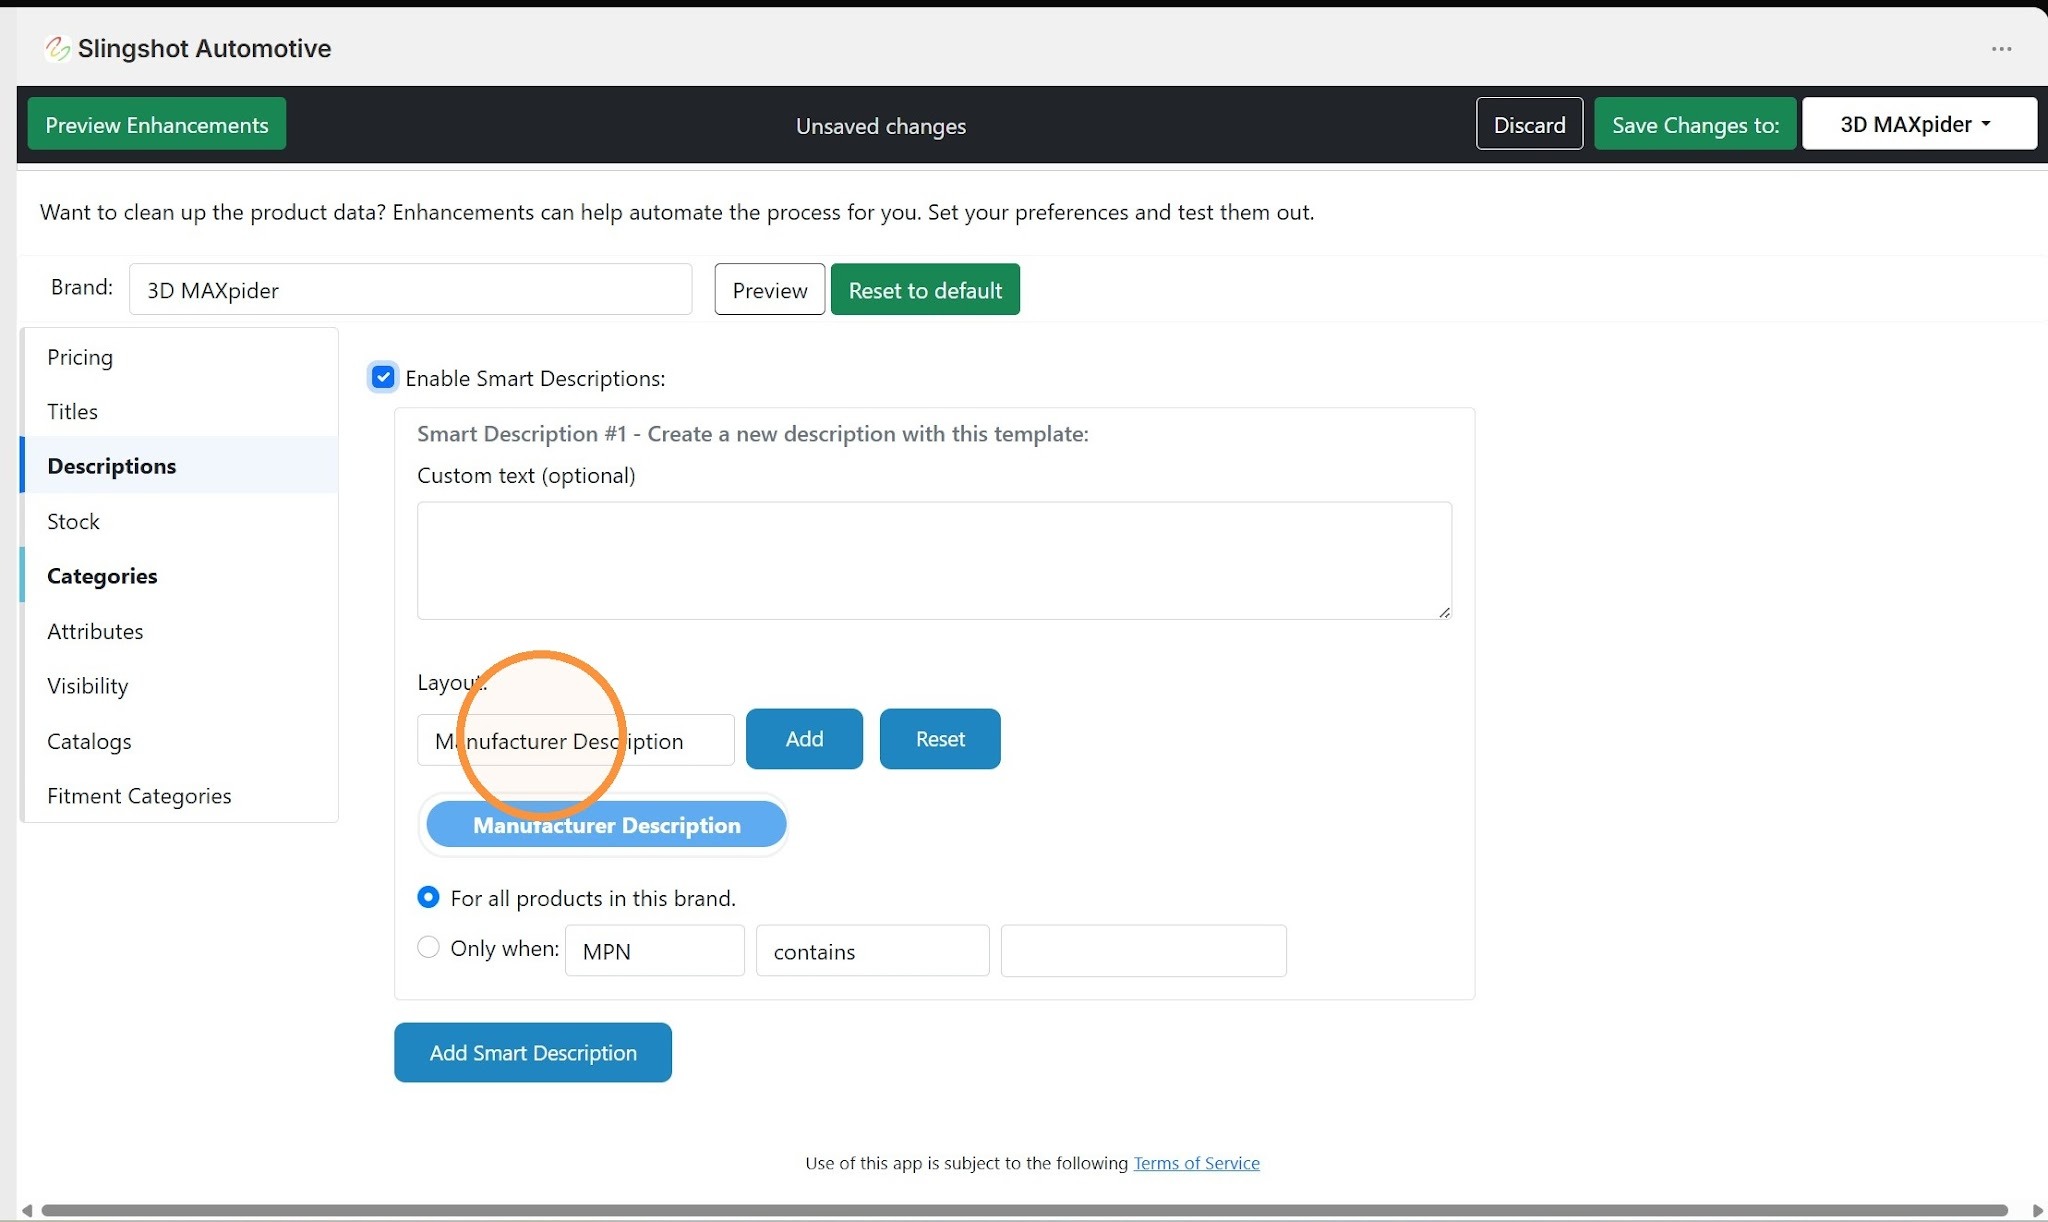Select the Descriptions sidebar item
This screenshot has width=2048, height=1222.
point(180,466)
